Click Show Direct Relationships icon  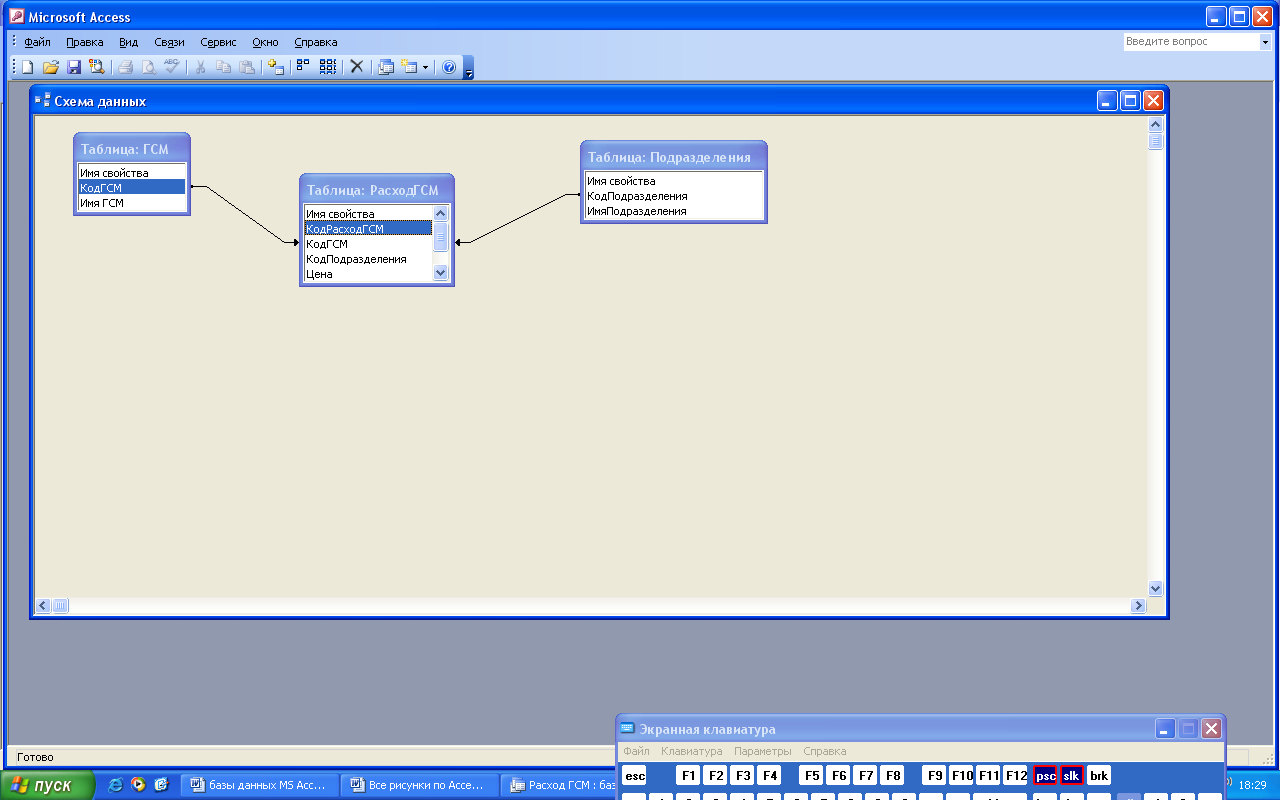pyautogui.click(x=303, y=67)
